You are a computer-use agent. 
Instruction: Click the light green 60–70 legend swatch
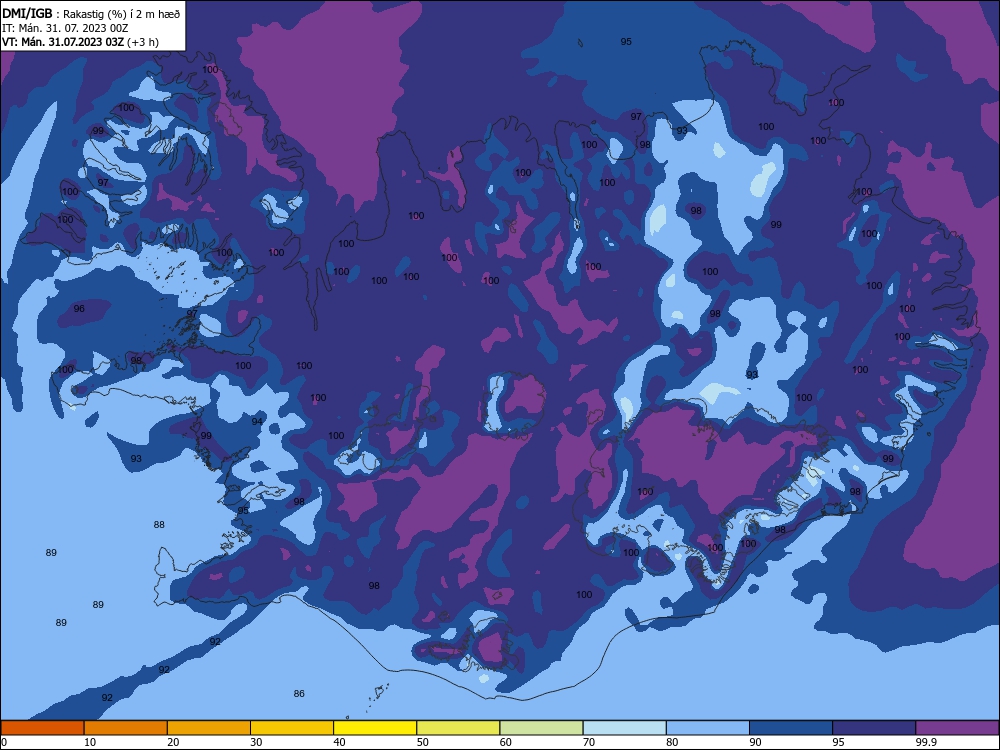(541, 728)
